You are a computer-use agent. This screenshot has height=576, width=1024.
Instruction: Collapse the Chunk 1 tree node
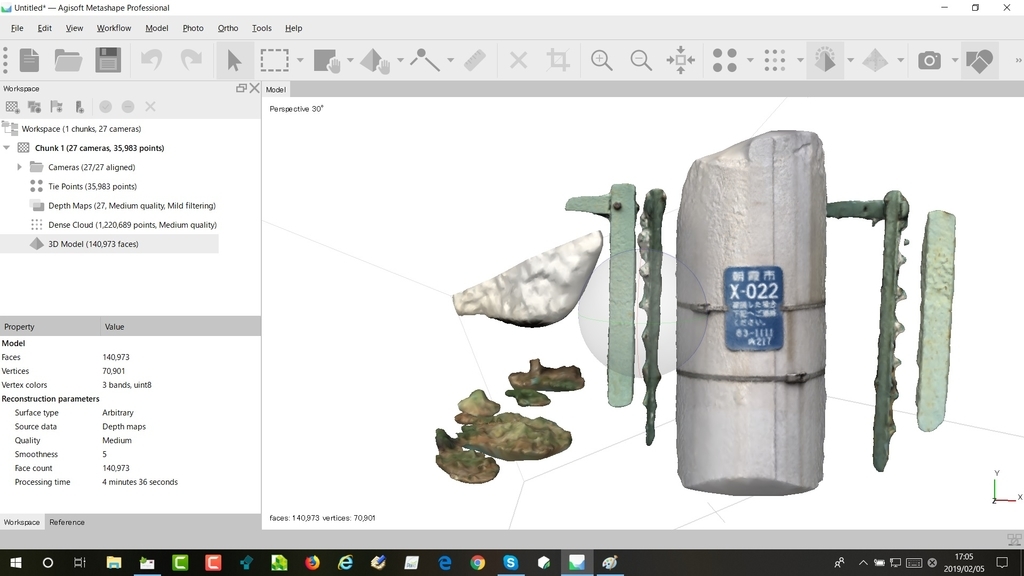(x=7, y=148)
